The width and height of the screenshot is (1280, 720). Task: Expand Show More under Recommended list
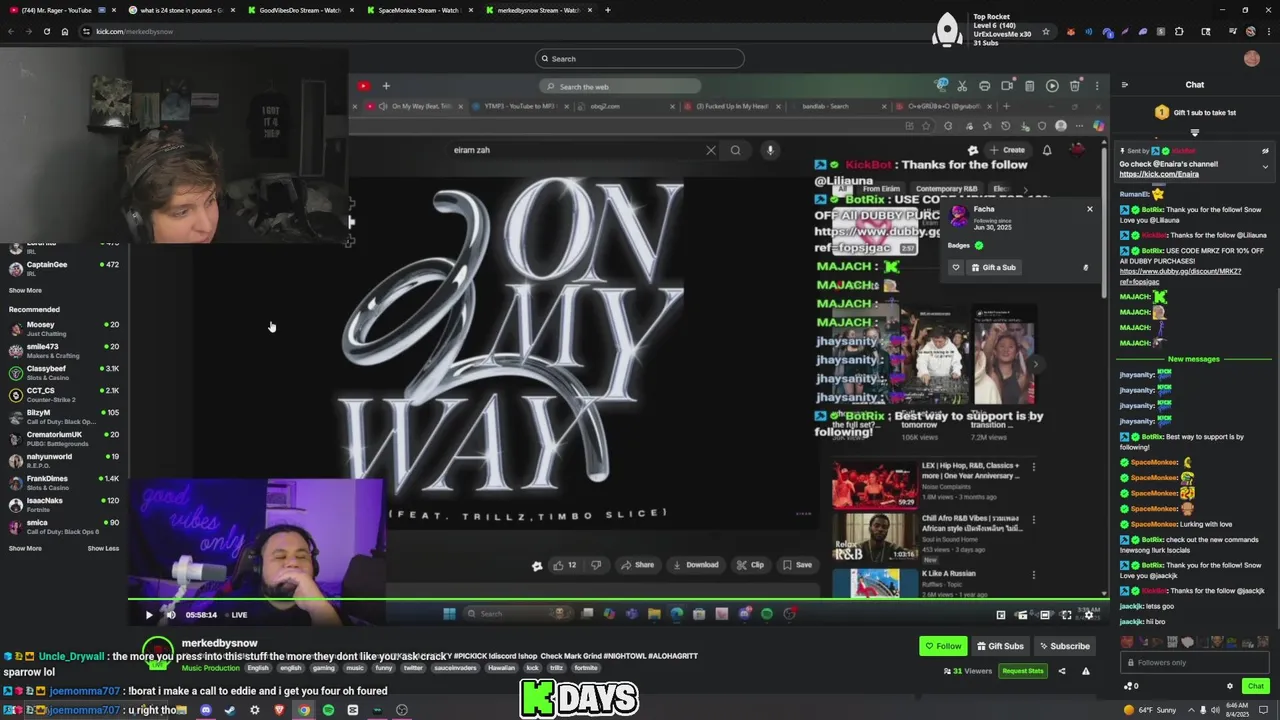tap(26, 548)
